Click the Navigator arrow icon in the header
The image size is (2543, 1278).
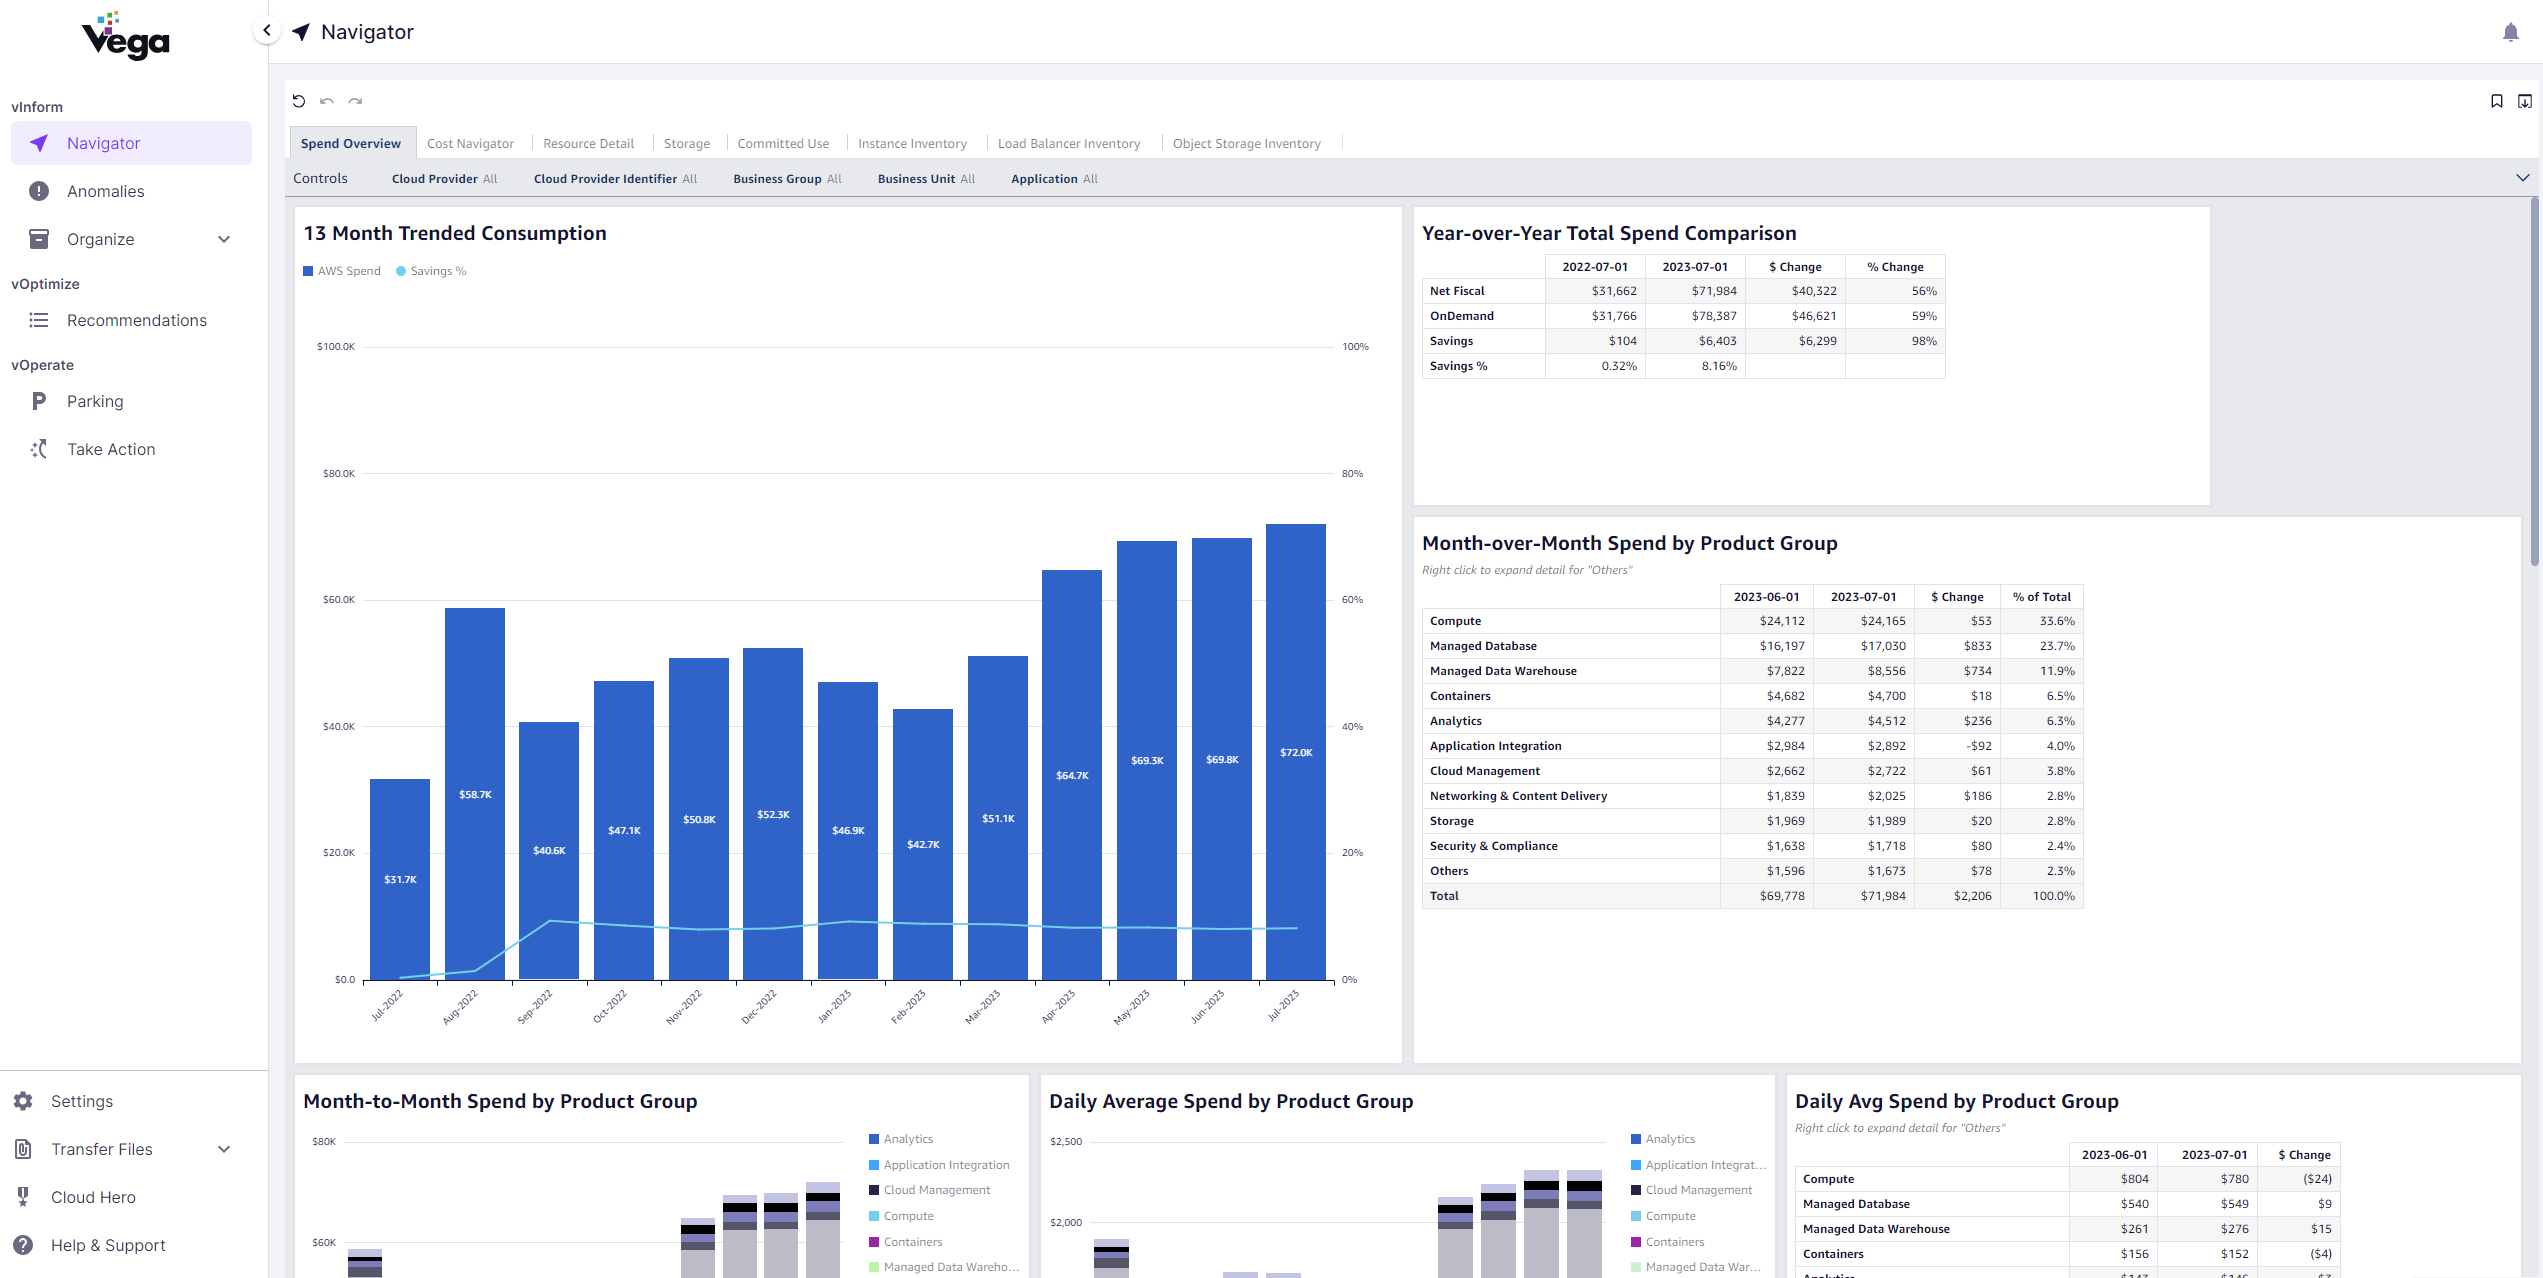click(301, 32)
